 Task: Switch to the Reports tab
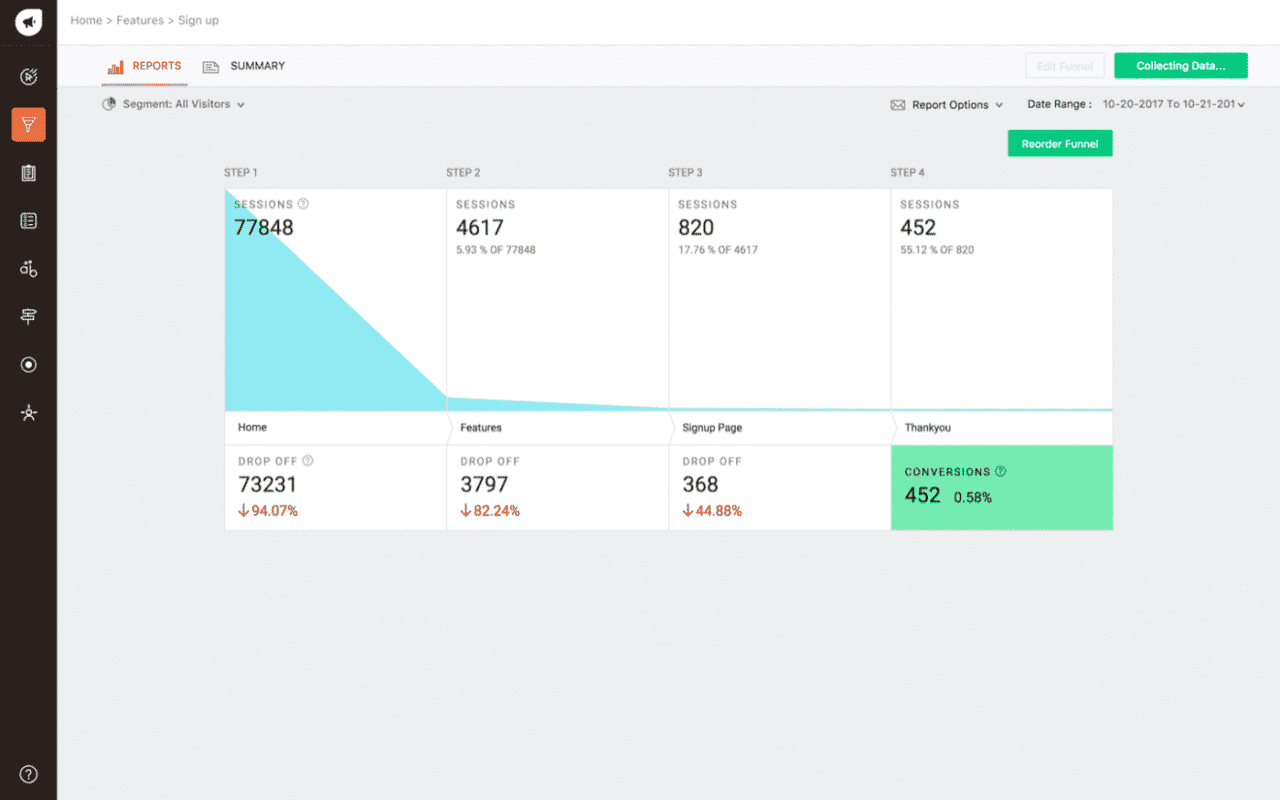click(145, 66)
